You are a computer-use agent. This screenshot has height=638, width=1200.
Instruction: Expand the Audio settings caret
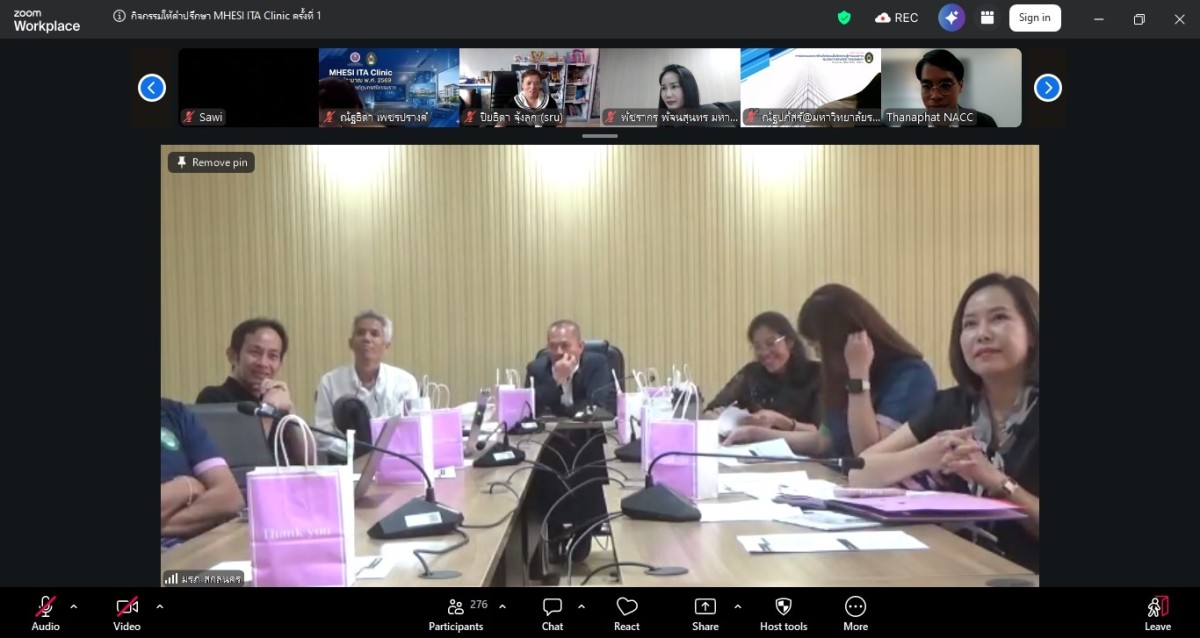[x=73, y=606]
